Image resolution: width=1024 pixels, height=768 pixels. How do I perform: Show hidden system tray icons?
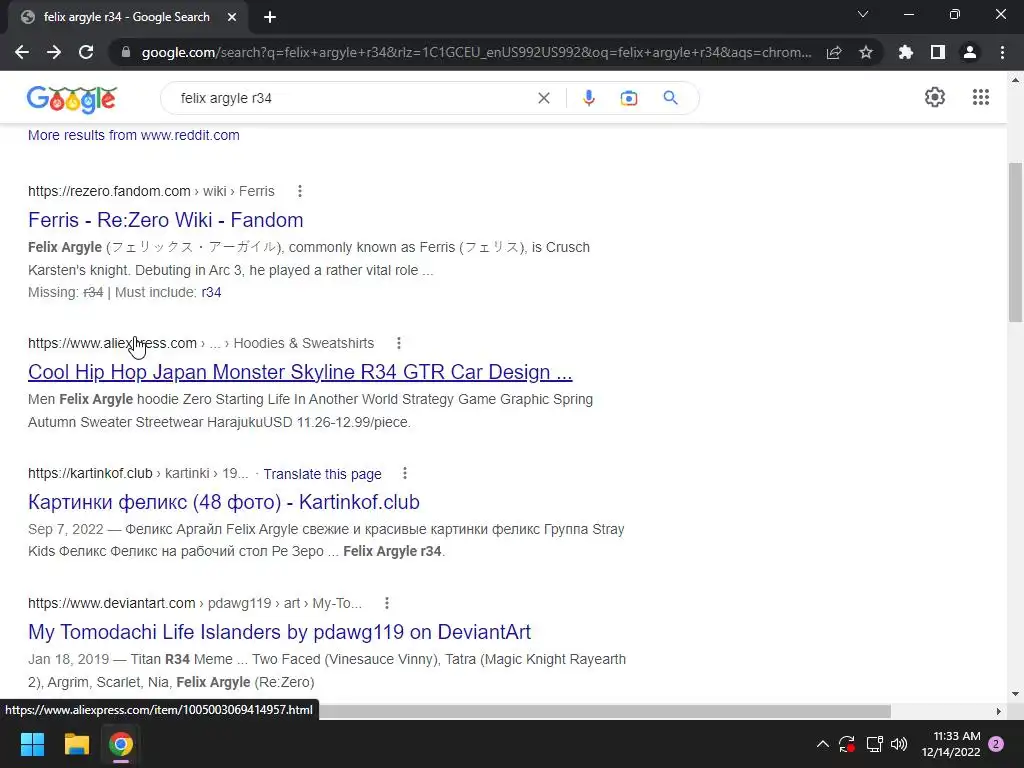pos(823,744)
